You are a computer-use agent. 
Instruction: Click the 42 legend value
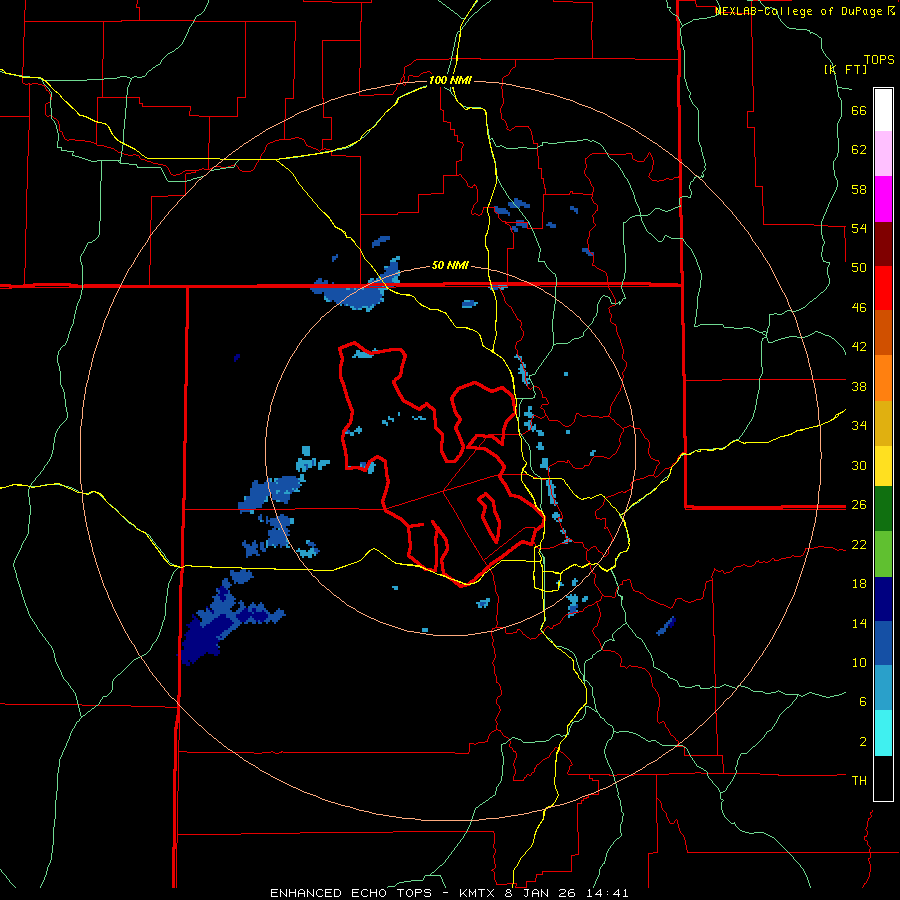pos(859,347)
